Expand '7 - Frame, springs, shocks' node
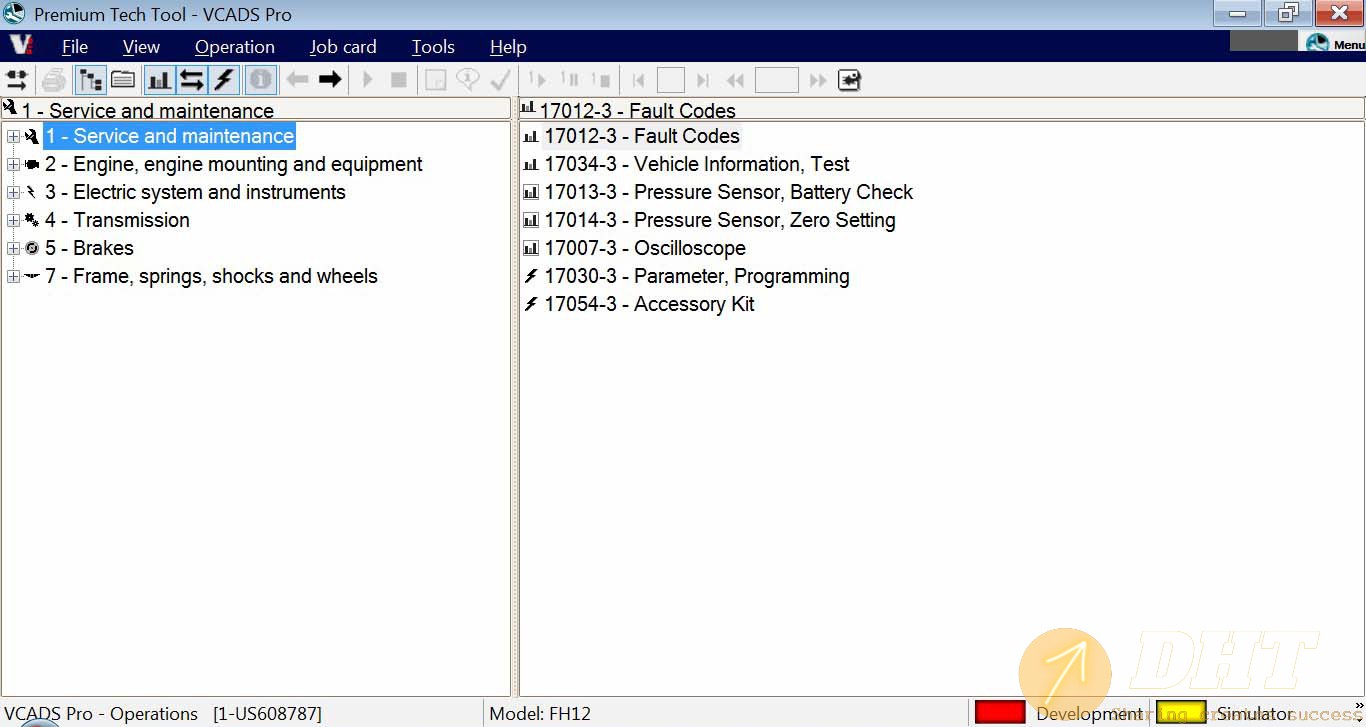Viewport: 1366px width, 727px height. click(x=13, y=276)
